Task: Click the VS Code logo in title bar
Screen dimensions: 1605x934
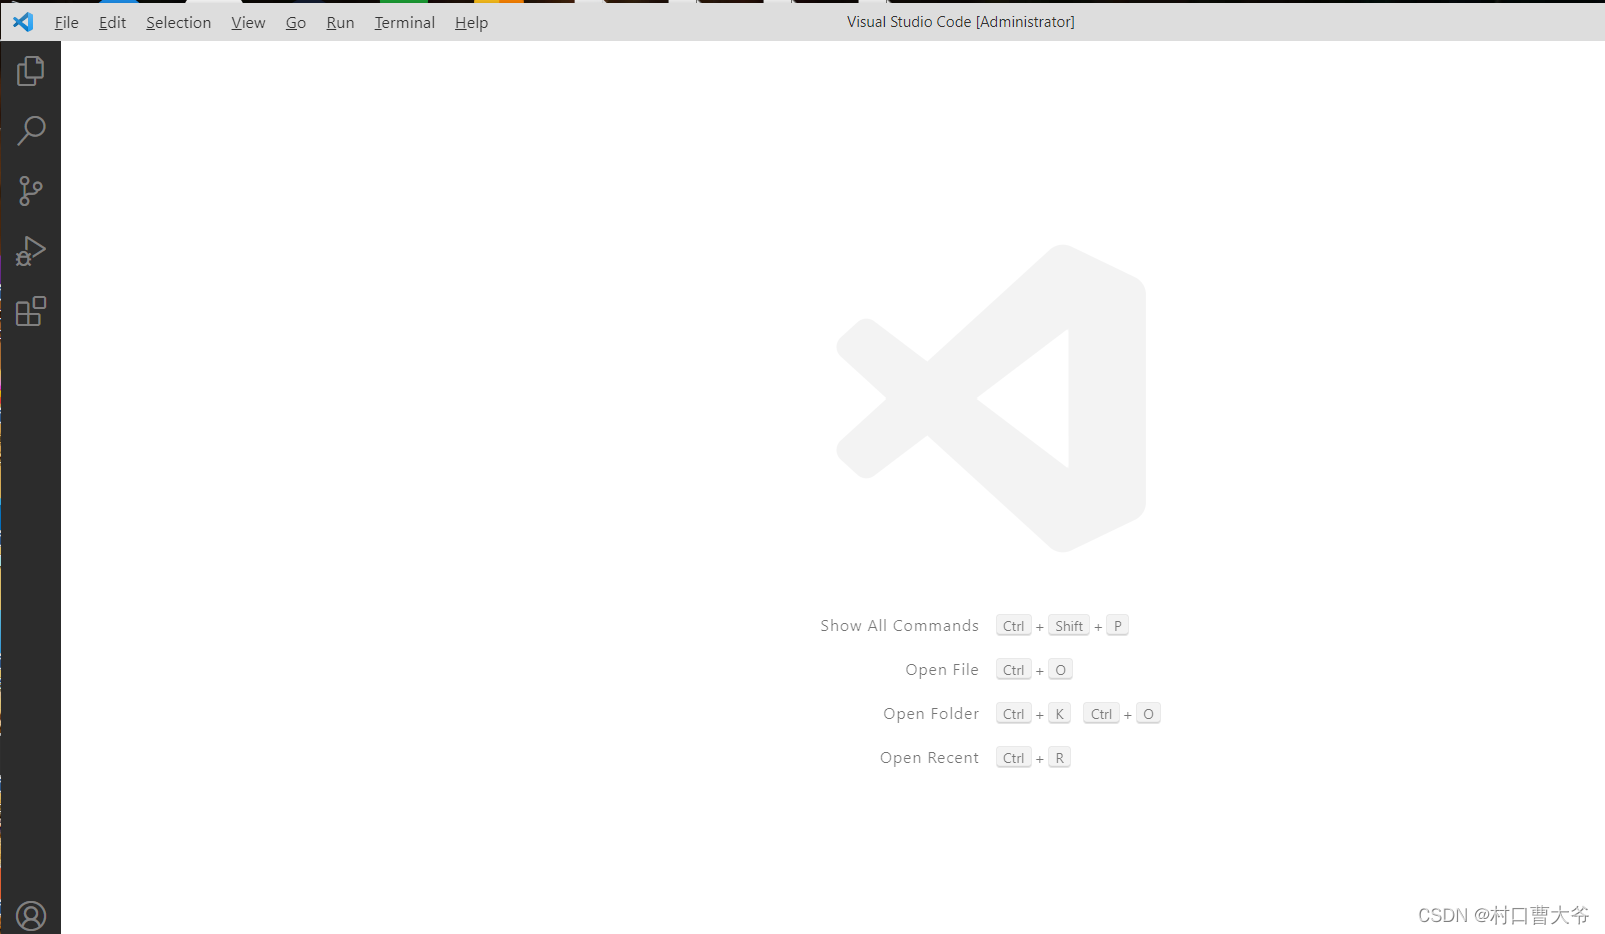Action: coord(23,22)
